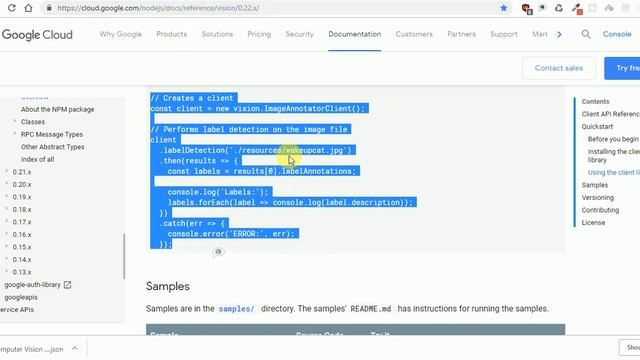Reload the page with the refresh icon

tap(11, 8)
